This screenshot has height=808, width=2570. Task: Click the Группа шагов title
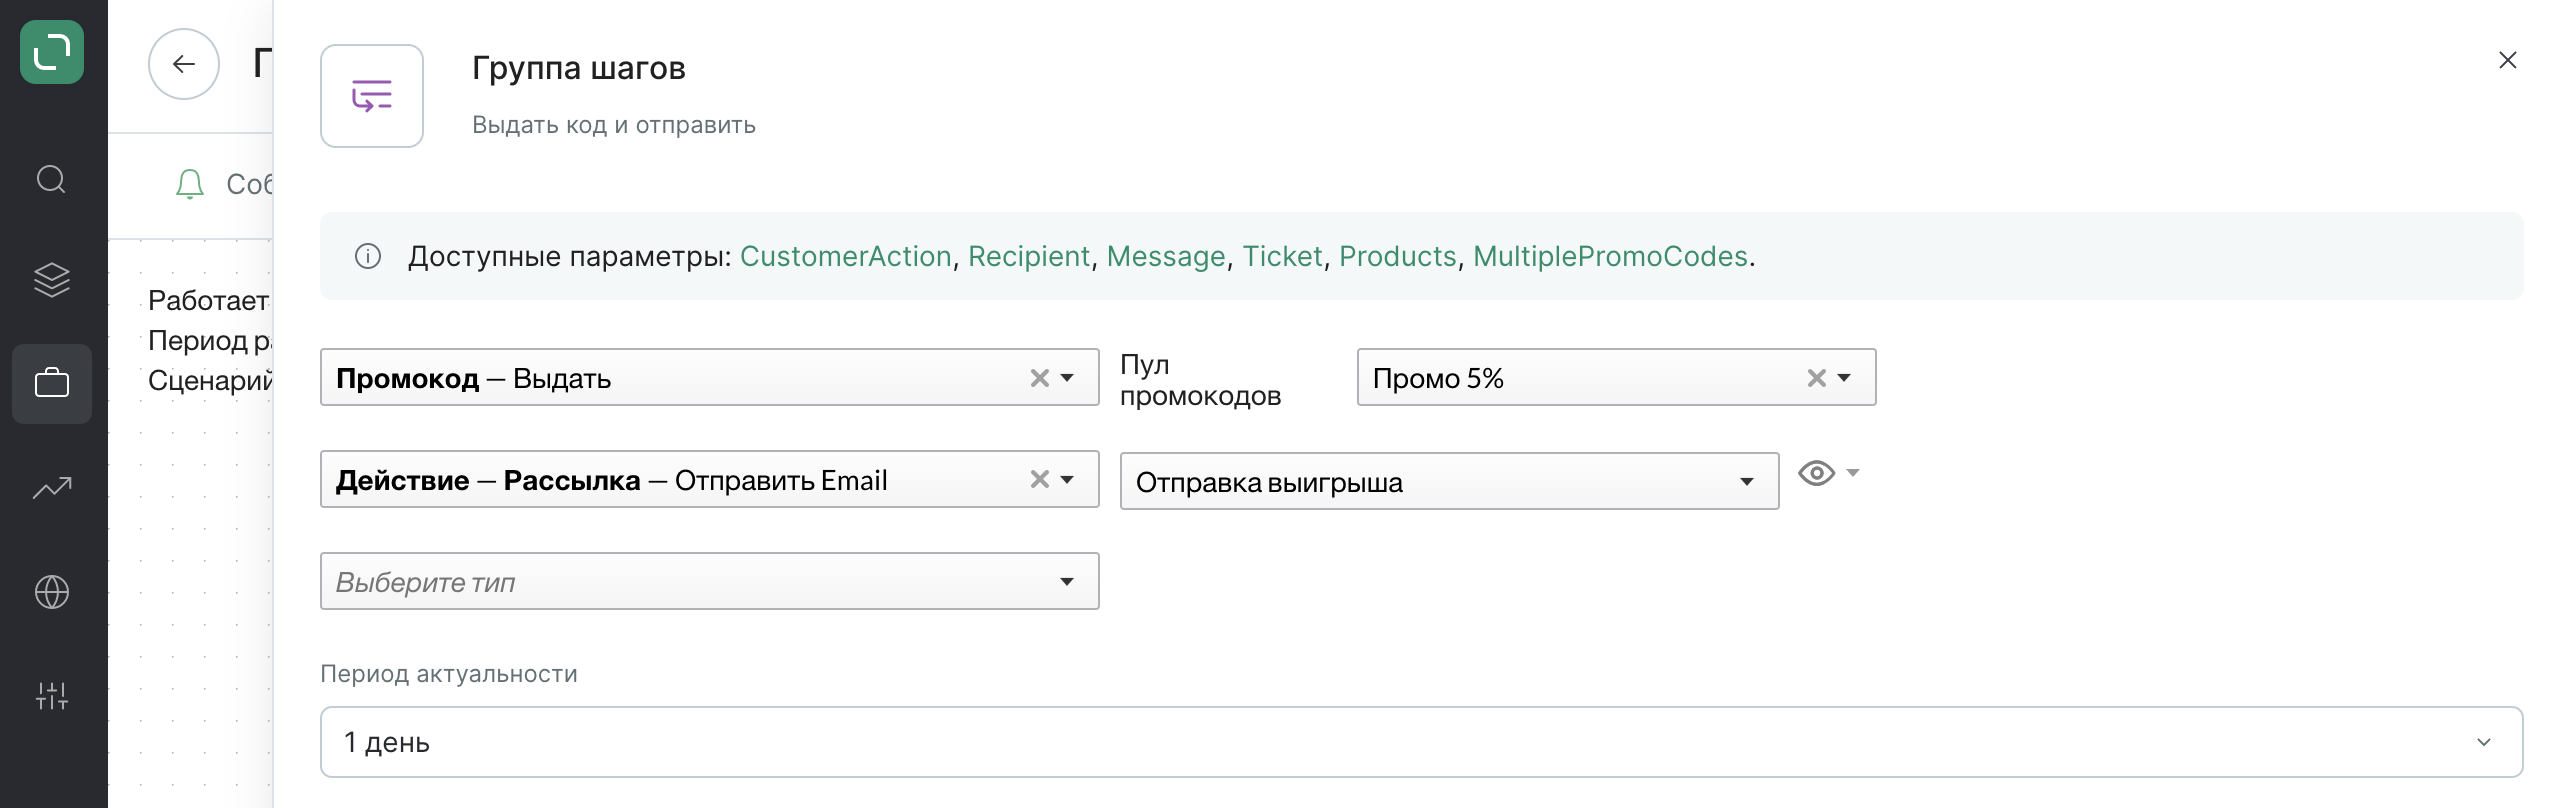pyautogui.click(x=579, y=68)
